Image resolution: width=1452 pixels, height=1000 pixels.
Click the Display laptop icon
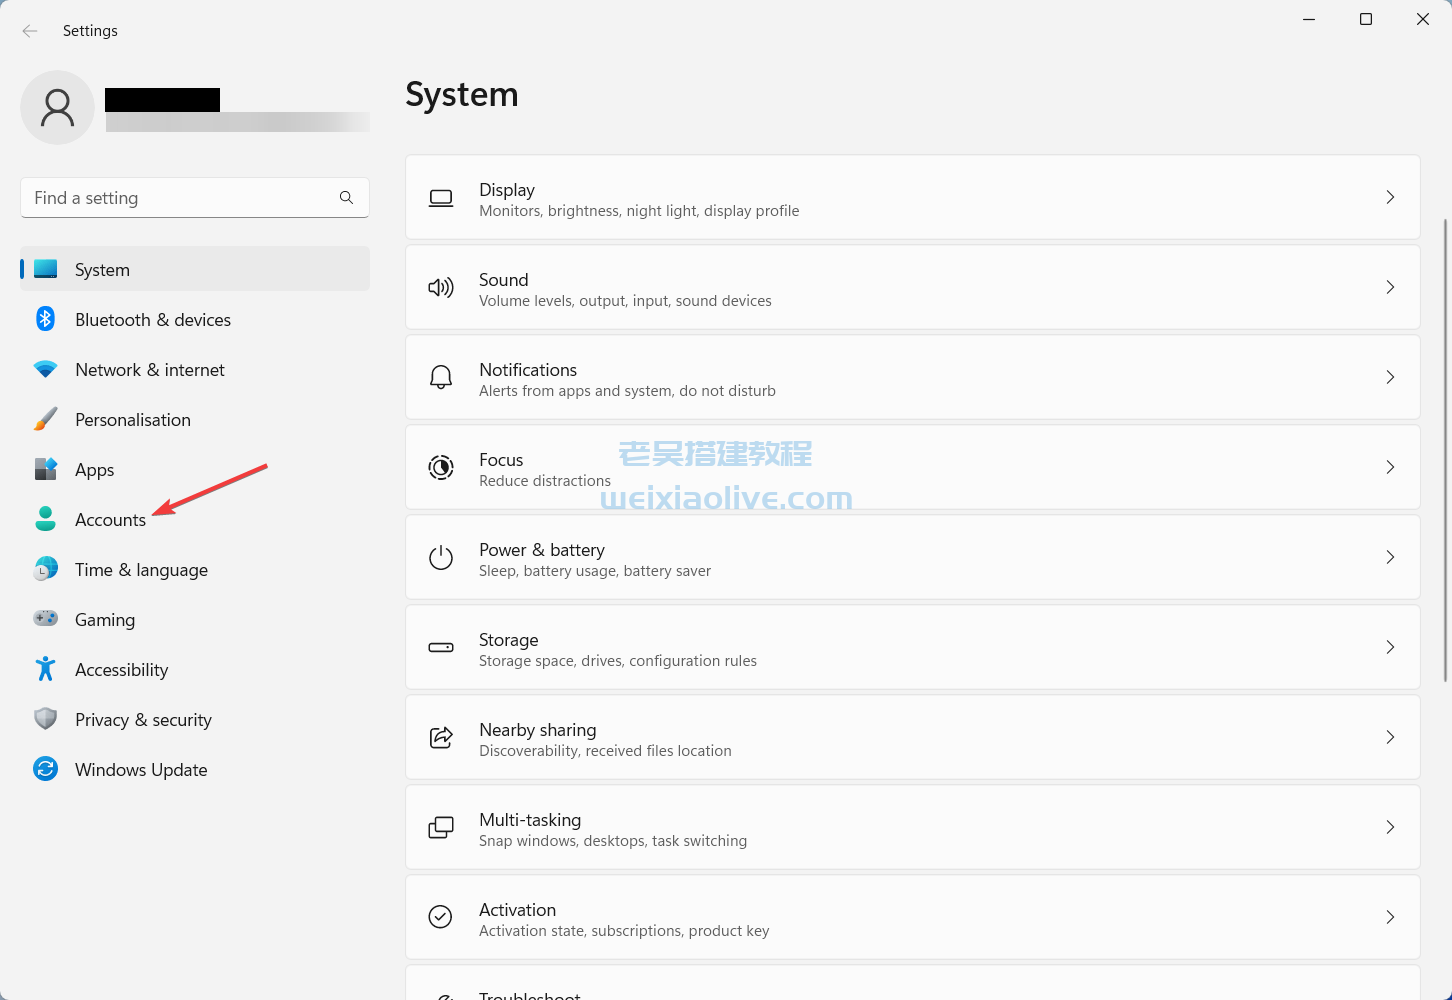click(x=441, y=198)
